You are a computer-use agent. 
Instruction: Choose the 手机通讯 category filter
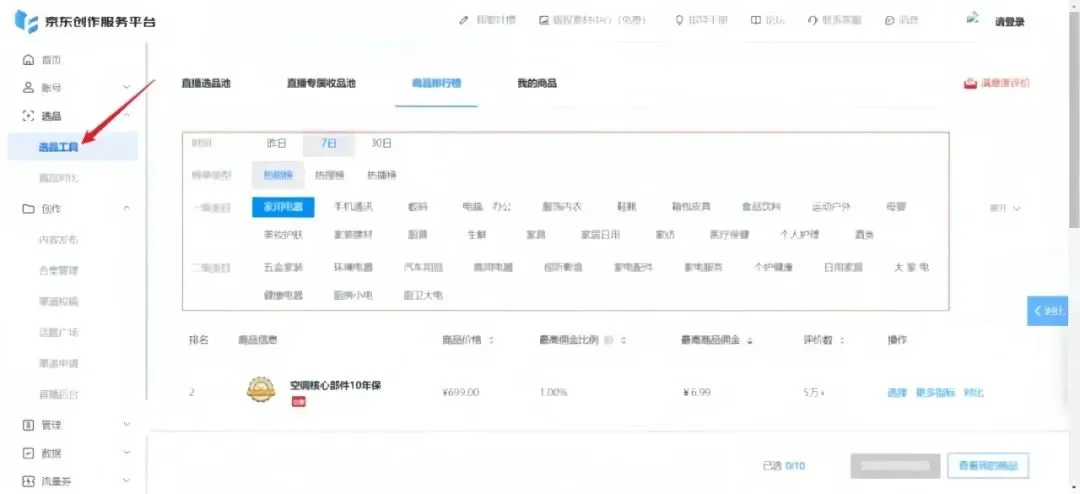pyautogui.click(x=352, y=207)
